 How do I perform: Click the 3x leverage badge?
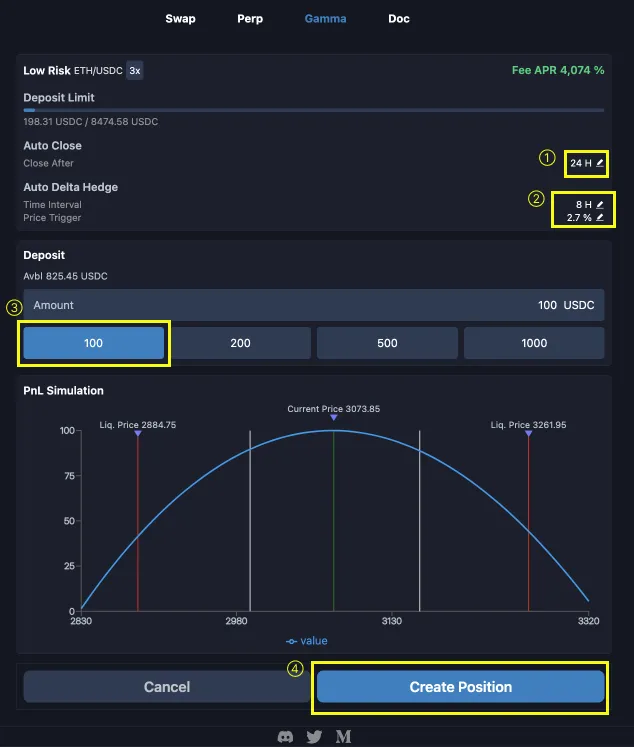coord(134,71)
